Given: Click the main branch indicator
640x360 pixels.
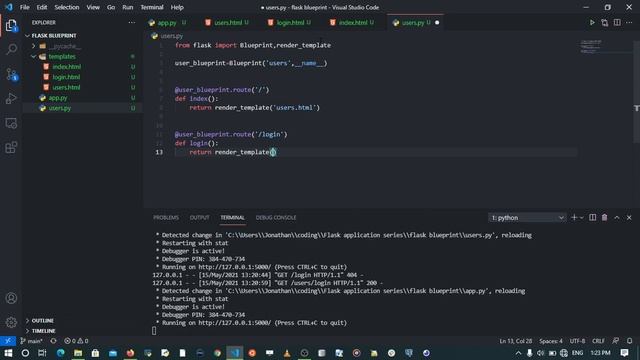Looking at the screenshot, I should tap(31, 341).
